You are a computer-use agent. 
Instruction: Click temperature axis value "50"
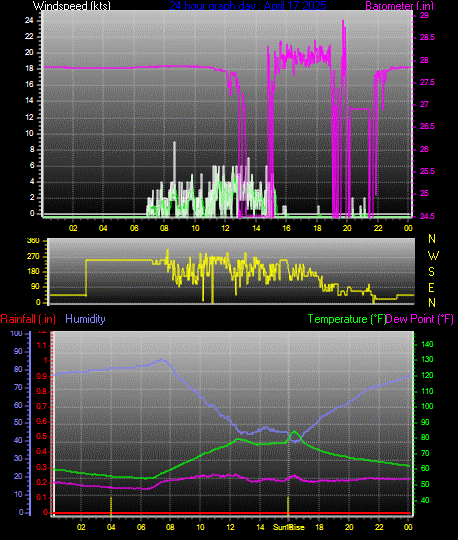[425, 485]
